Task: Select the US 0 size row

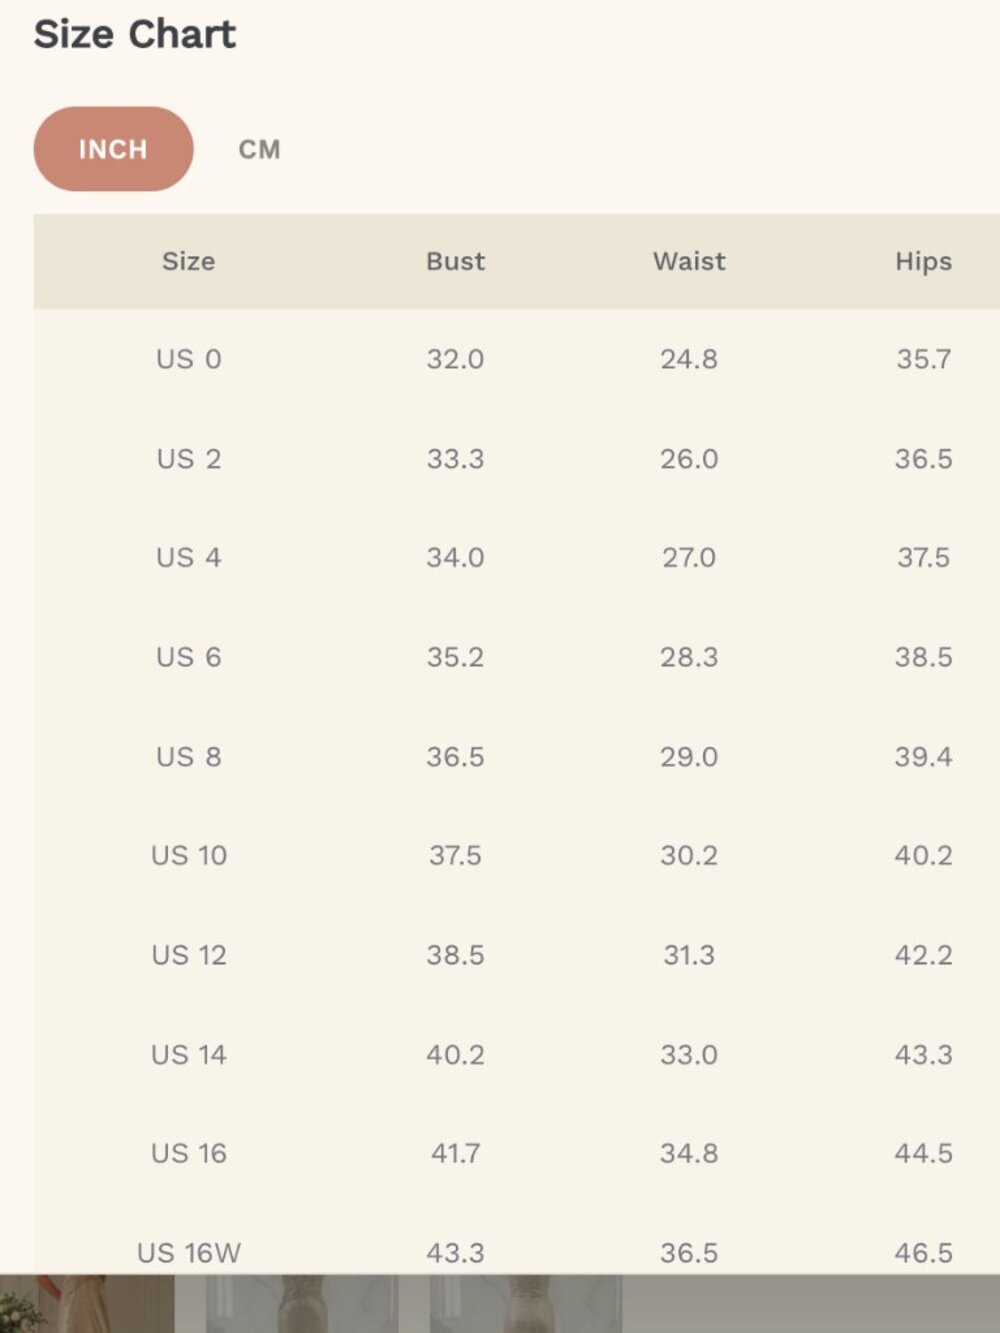Action: [517, 359]
